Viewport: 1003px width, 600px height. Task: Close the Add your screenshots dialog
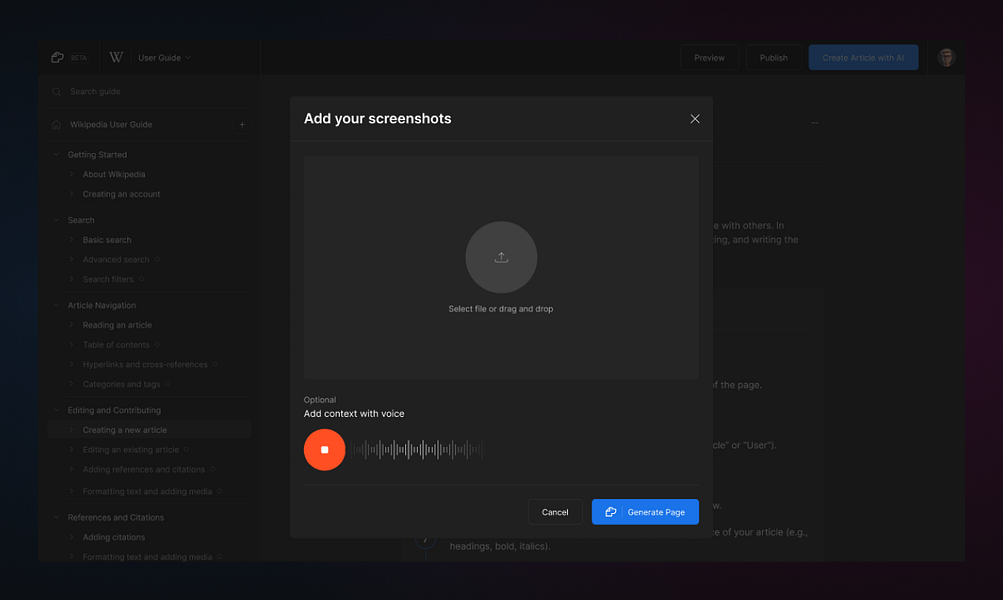point(695,119)
